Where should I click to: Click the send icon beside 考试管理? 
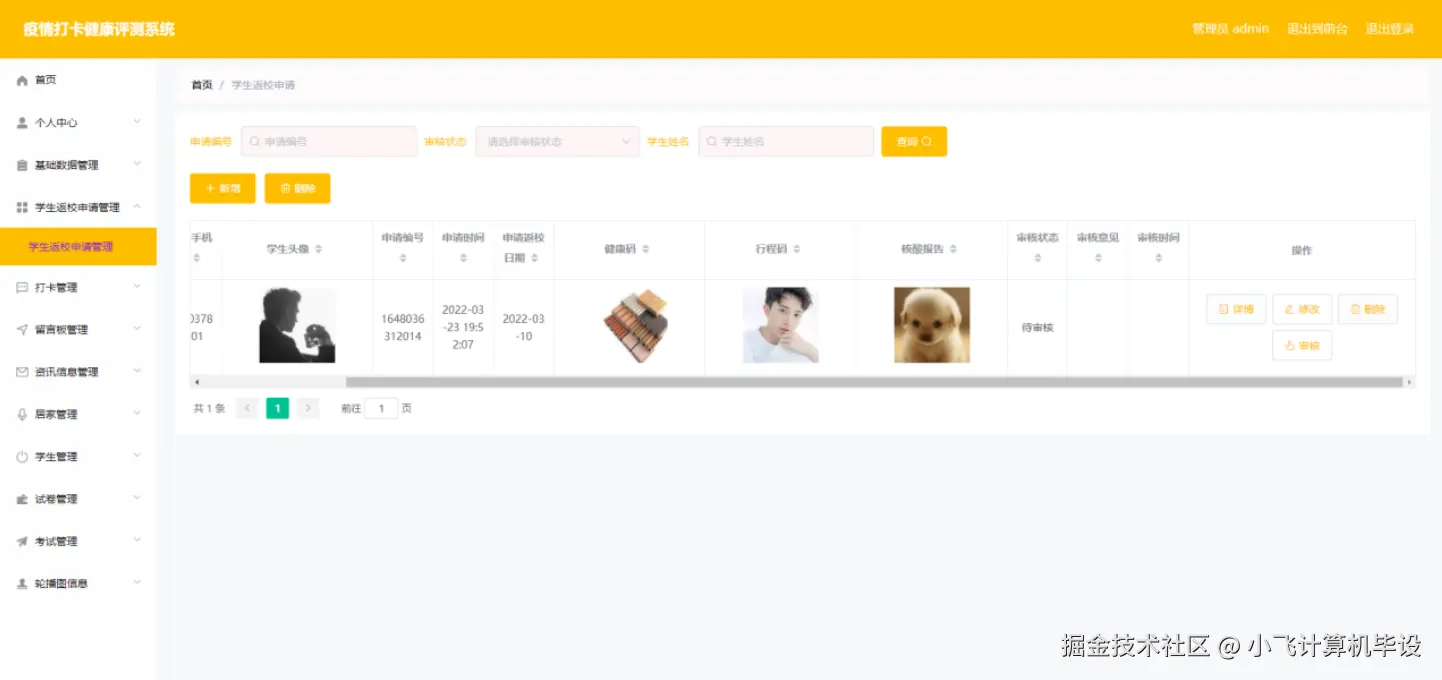(22, 541)
